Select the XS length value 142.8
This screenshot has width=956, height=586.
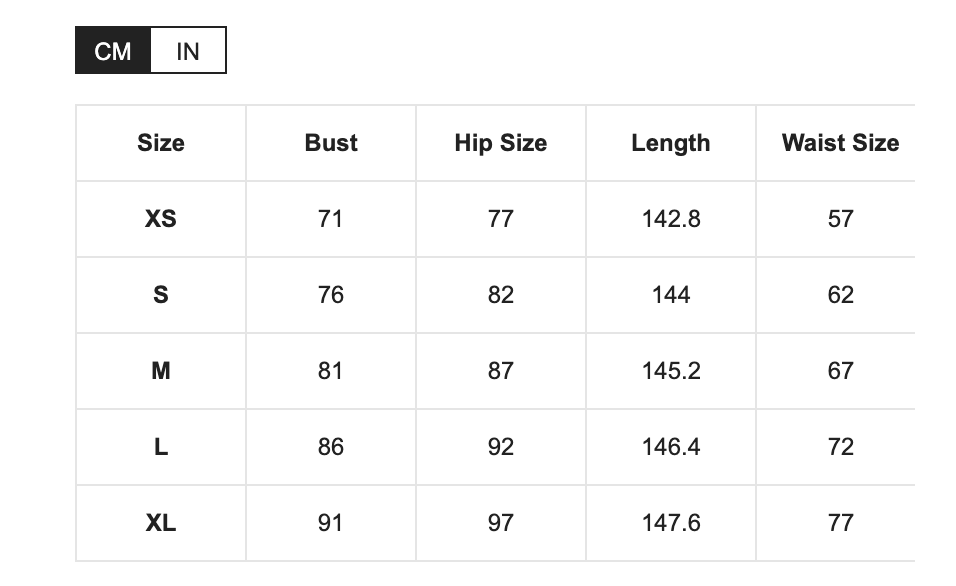(670, 219)
